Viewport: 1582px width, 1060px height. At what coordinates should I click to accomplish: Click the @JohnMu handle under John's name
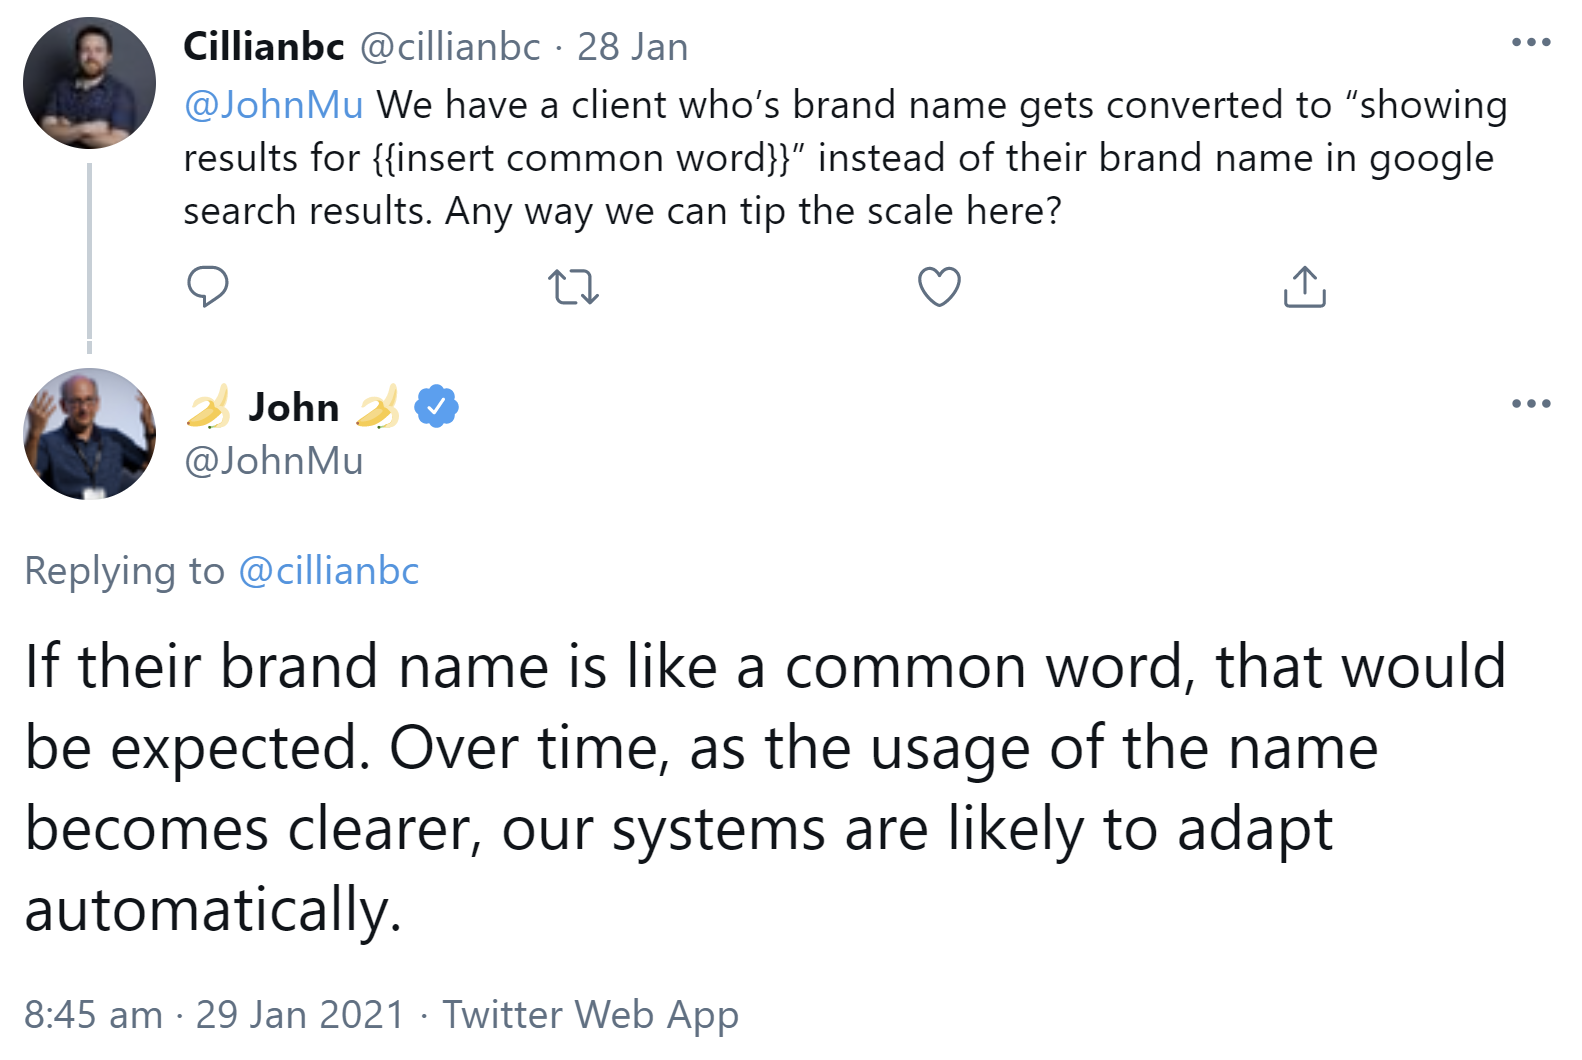273,461
